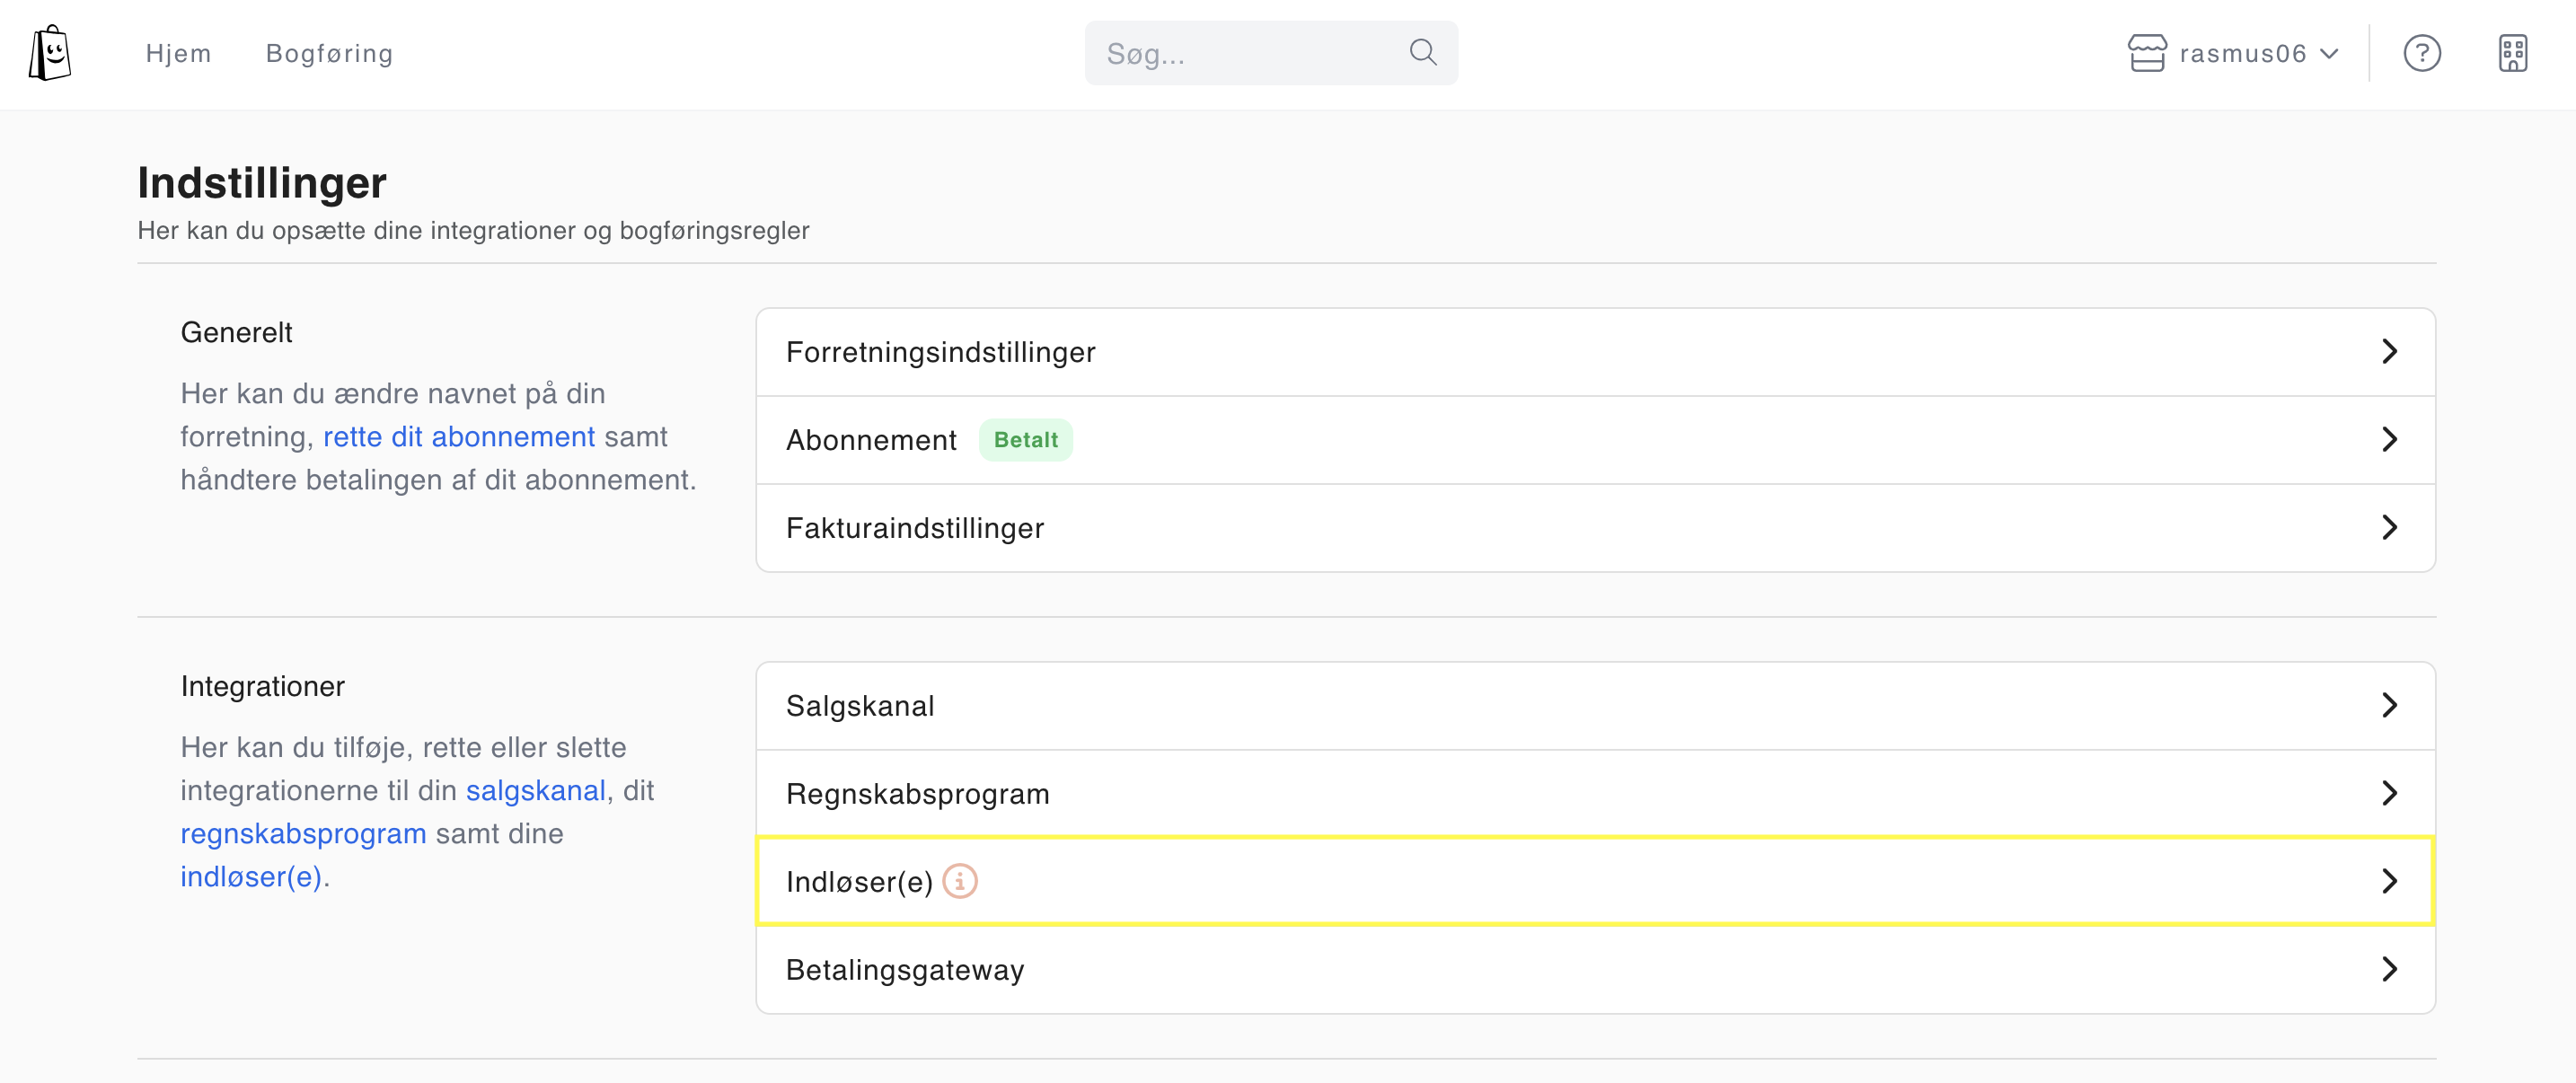
Task: Expand the Abonnement row chevron
Action: 2389,439
